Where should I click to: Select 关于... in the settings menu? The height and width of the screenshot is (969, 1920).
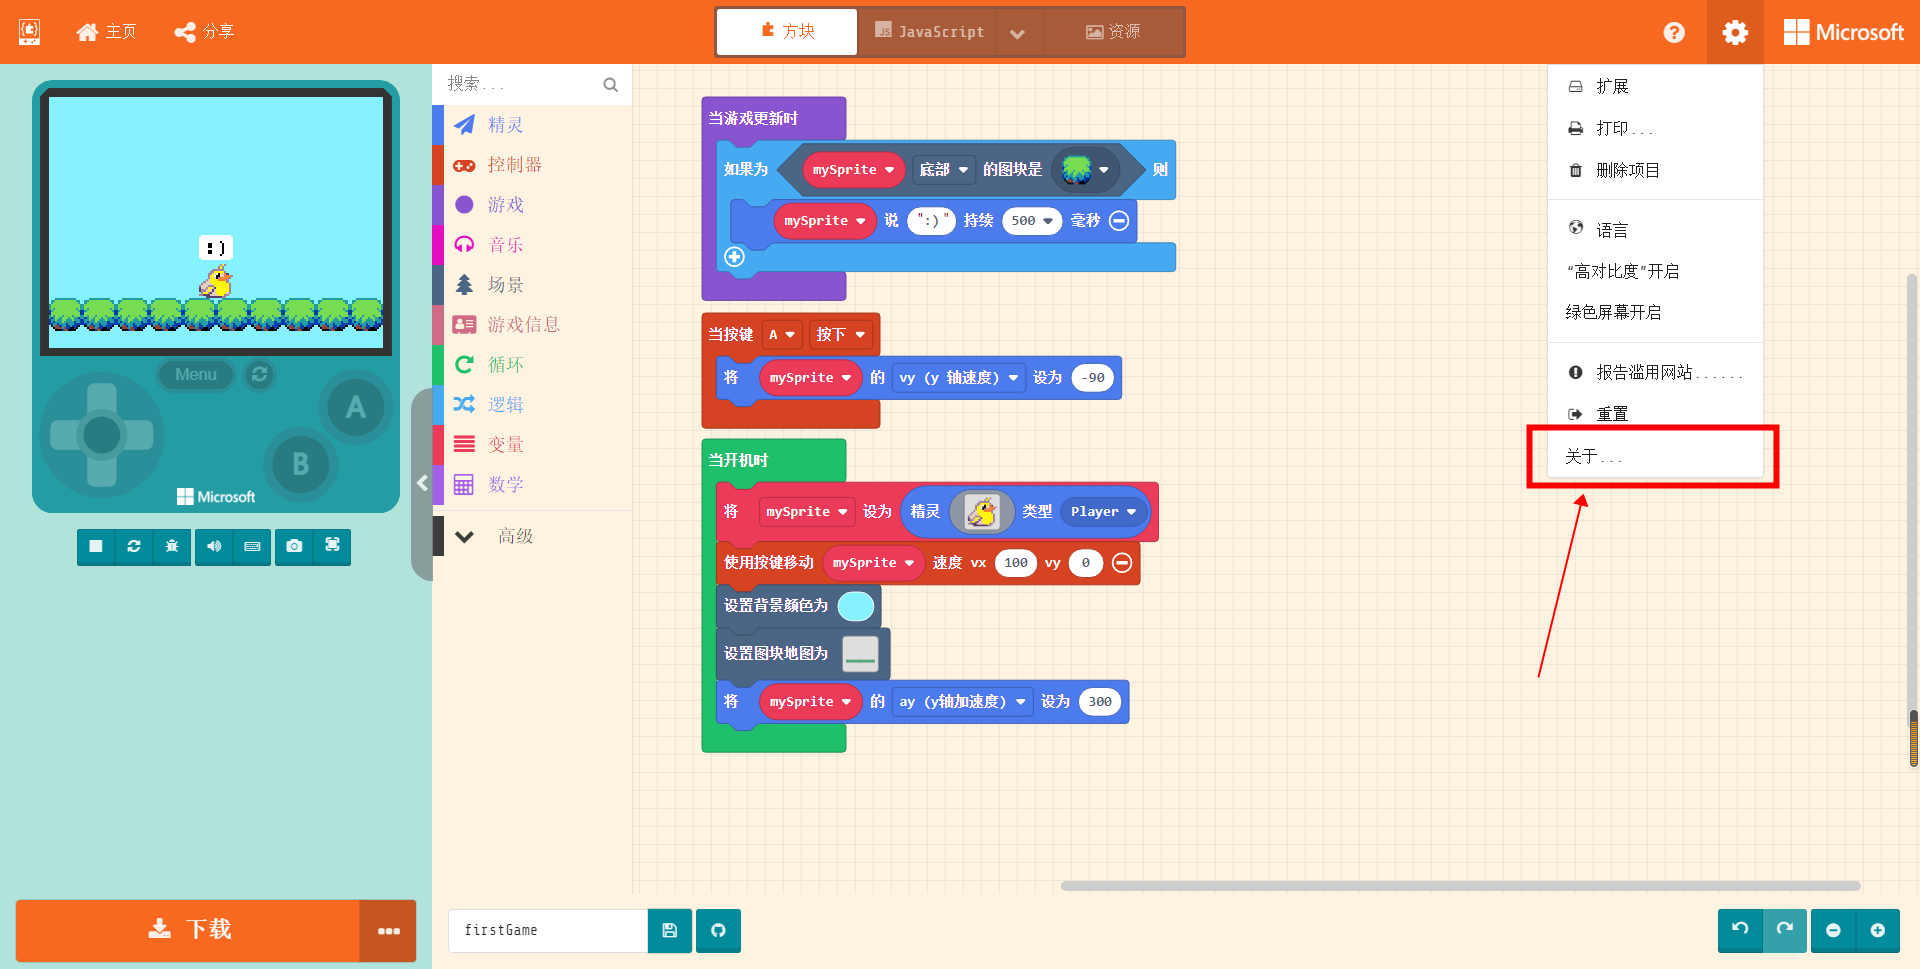click(x=1593, y=456)
